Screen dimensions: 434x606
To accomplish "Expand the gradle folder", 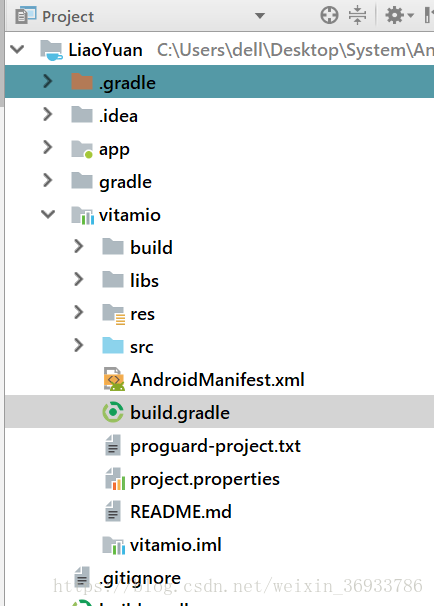I will [x=48, y=180].
